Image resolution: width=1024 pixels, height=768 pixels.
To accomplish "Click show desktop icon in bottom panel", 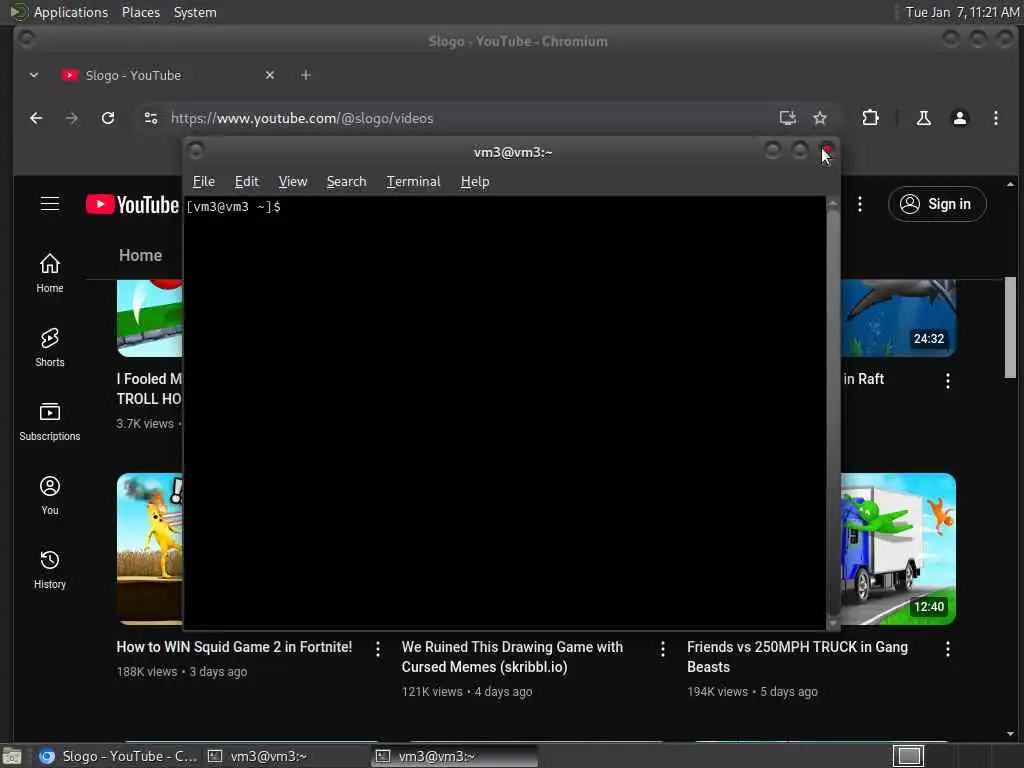I will 12,757.
